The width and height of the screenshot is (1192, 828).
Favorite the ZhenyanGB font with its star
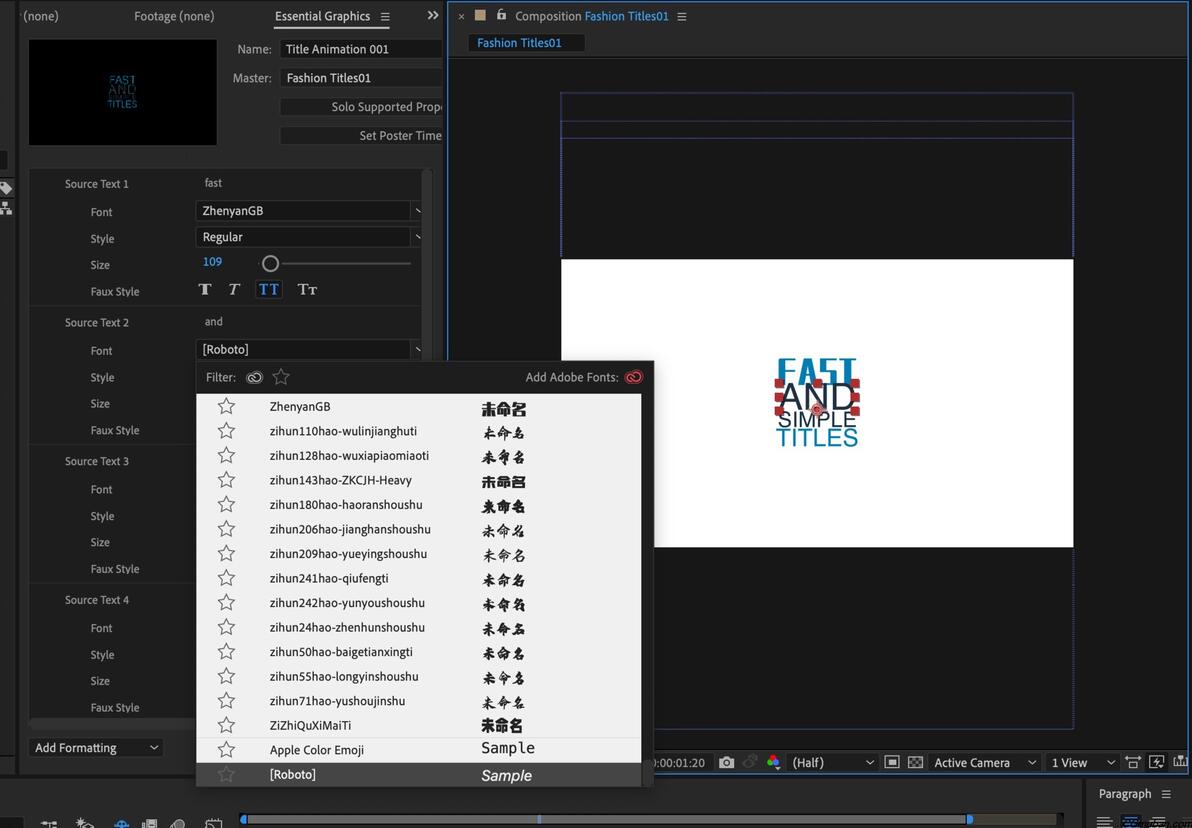[x=227, y=406]
